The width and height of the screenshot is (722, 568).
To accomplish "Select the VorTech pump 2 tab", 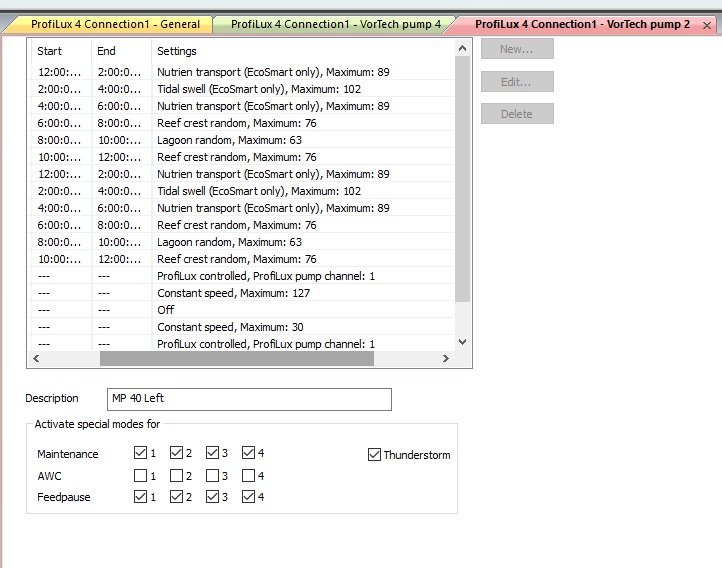I will pos(582,24).
